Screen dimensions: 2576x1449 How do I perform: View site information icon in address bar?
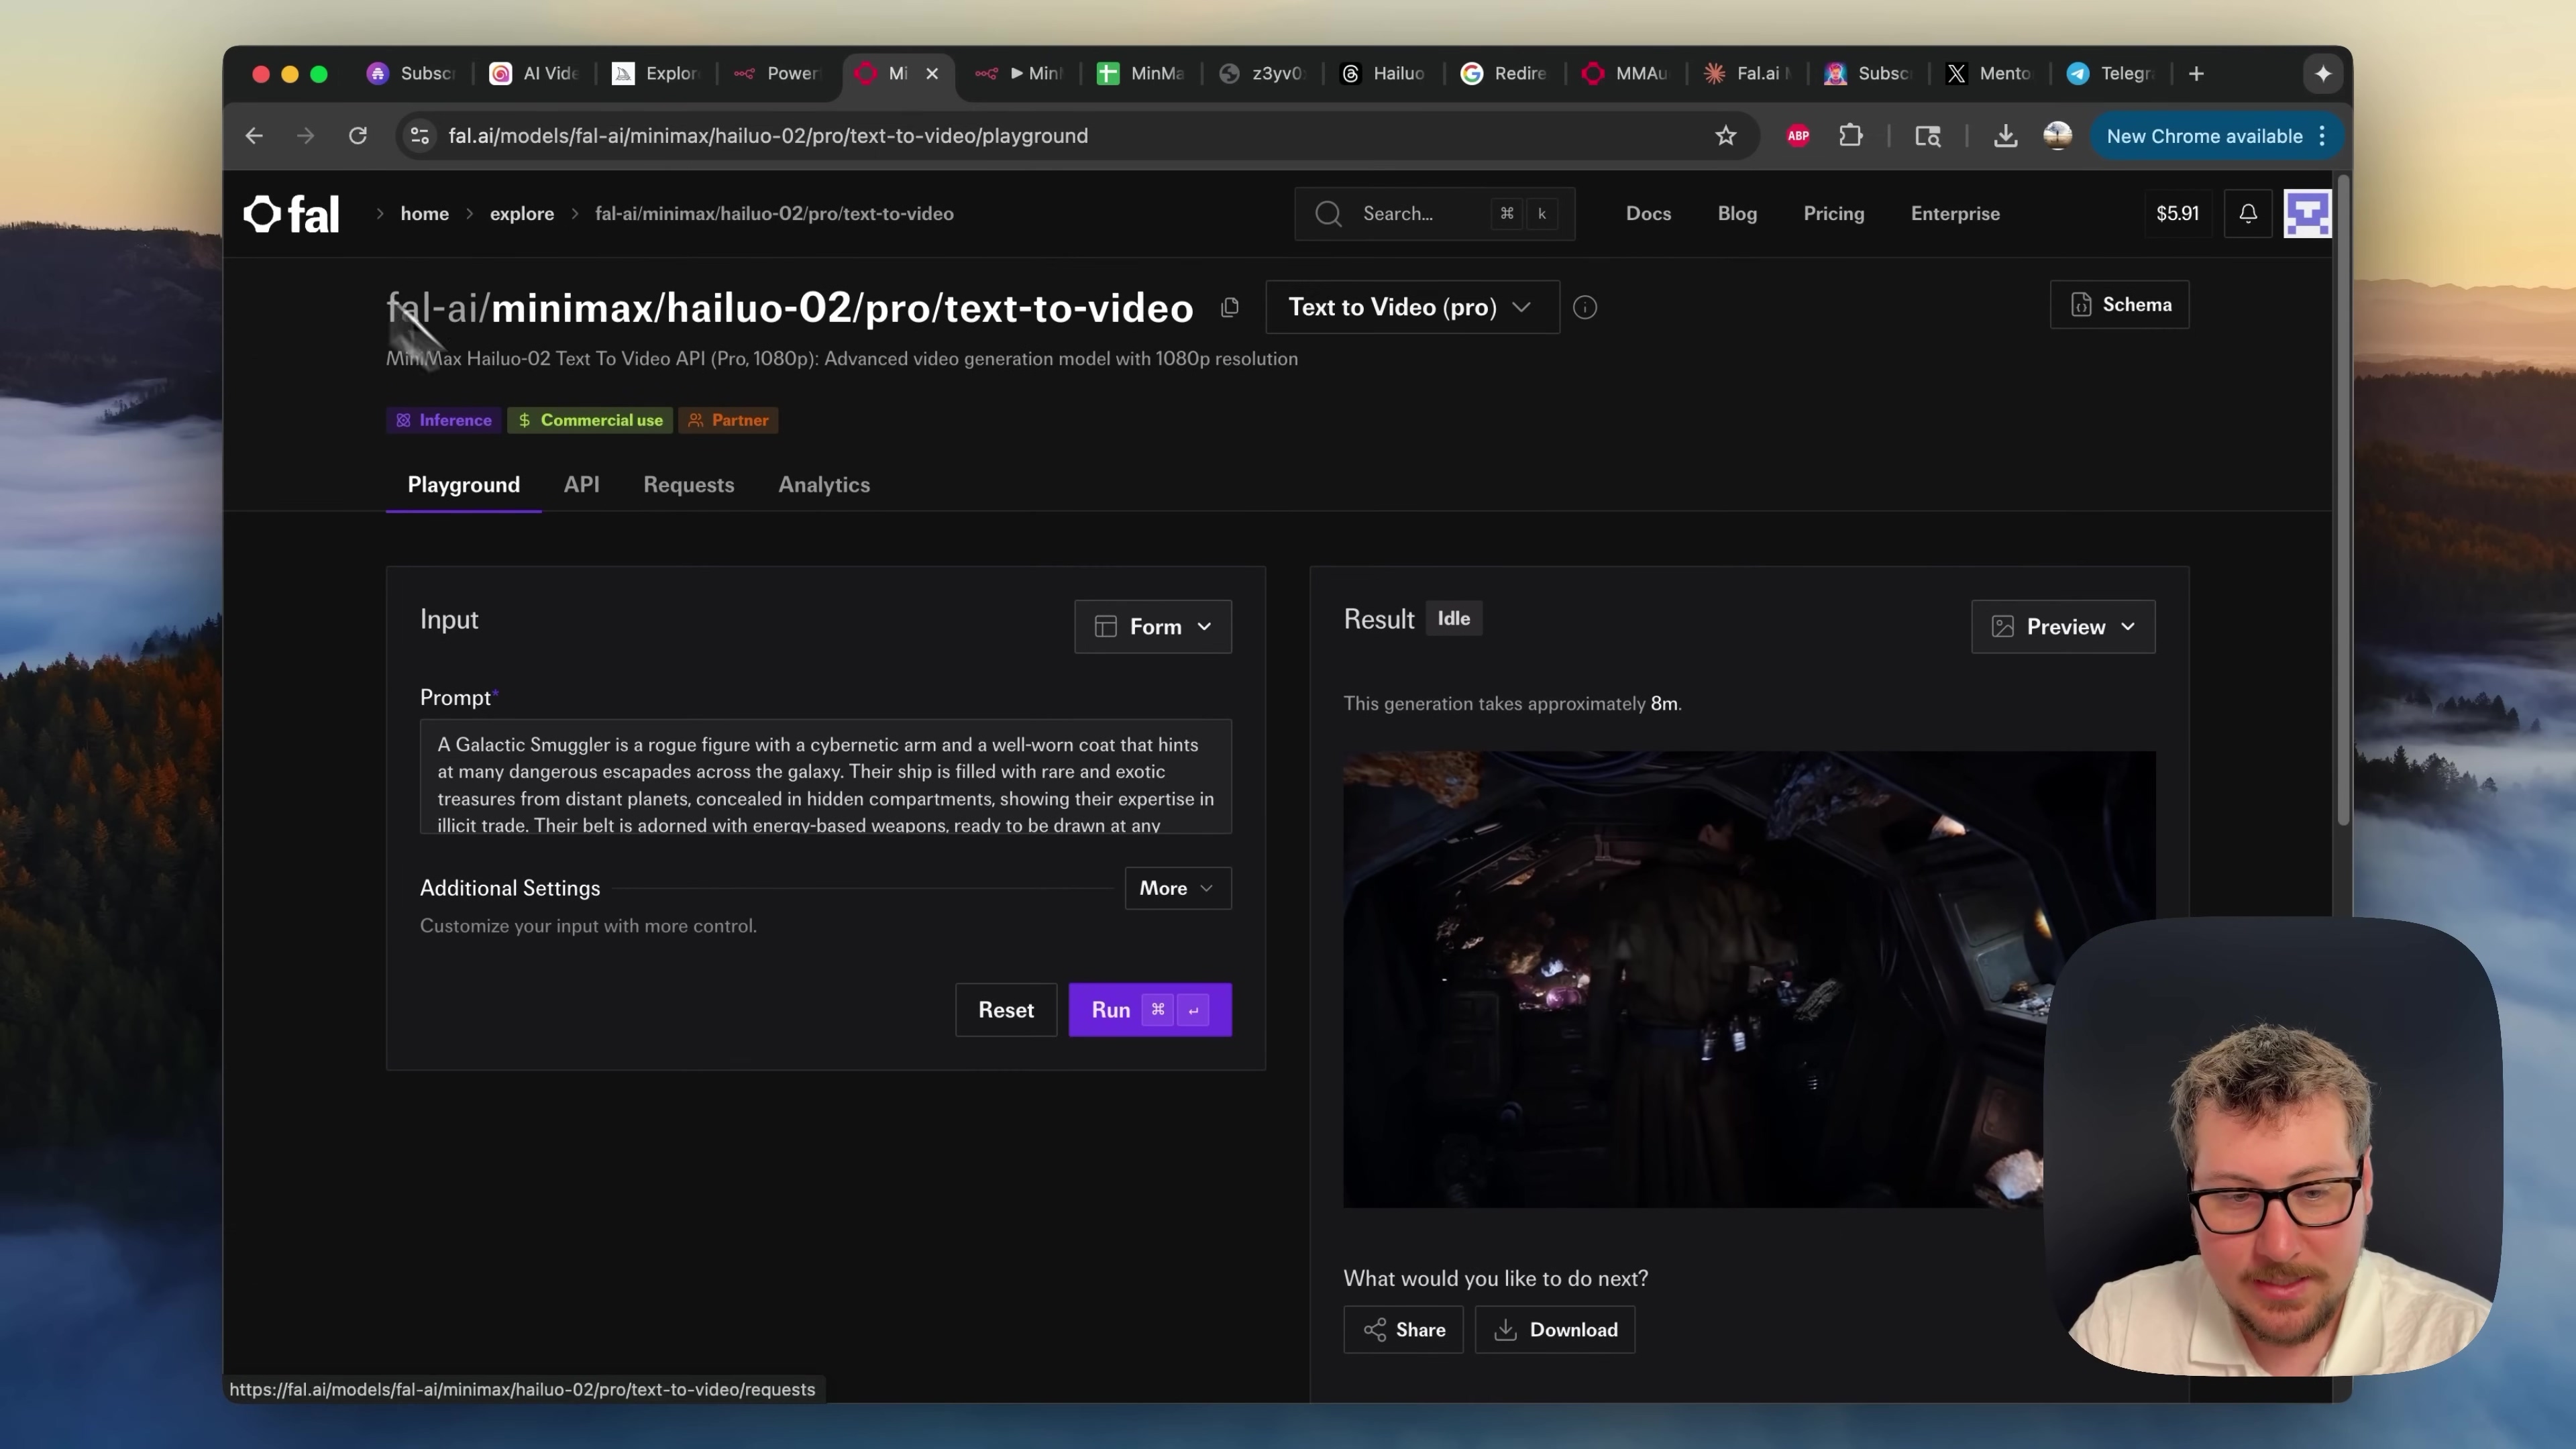420,136
